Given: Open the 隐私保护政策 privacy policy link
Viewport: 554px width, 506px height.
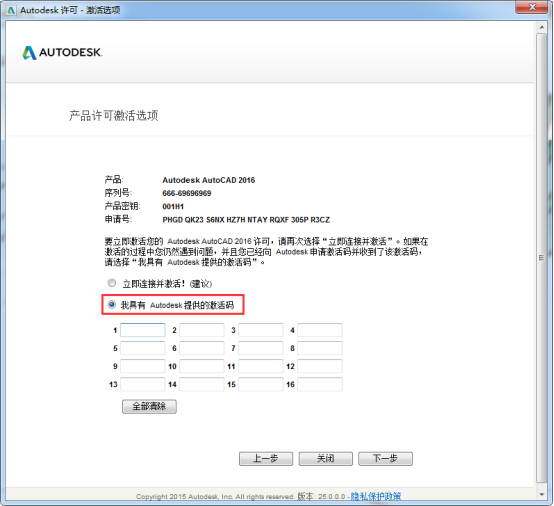Looking at the screenshot, I should pyautogui.click(x=376, y=496).
